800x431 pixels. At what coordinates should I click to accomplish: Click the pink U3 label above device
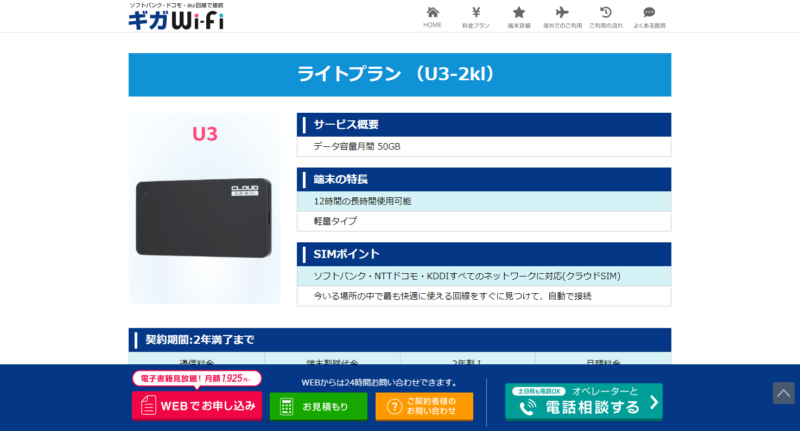(x=205, y=134)
